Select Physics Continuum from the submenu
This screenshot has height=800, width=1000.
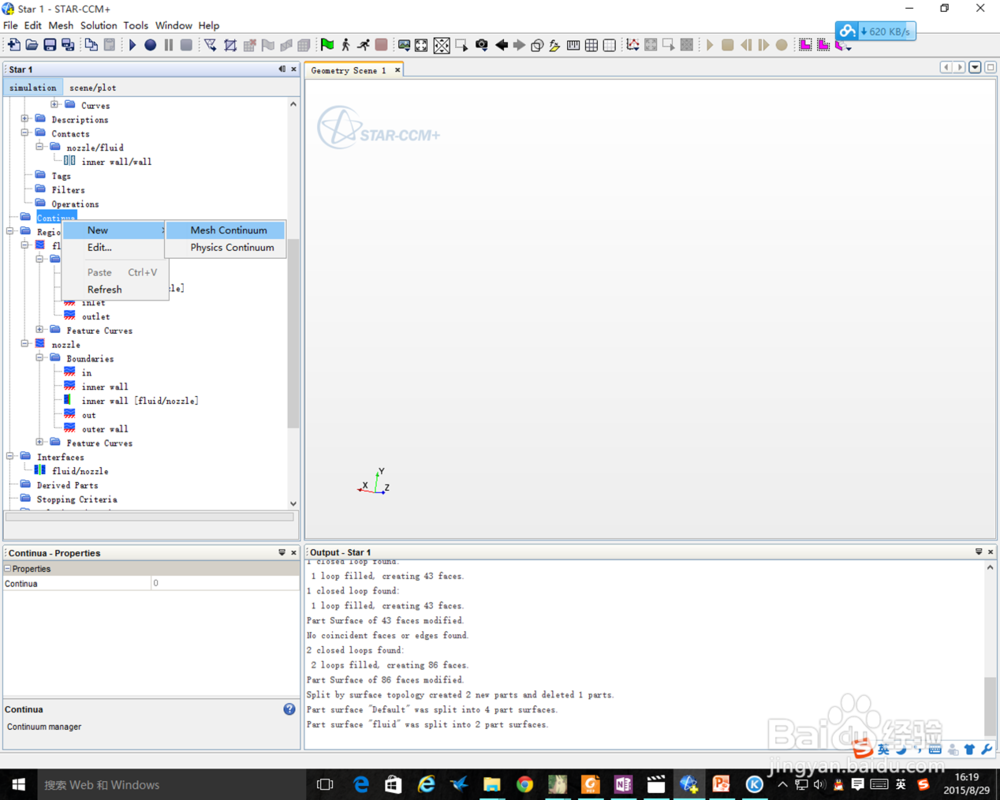(x=225, y=248)
